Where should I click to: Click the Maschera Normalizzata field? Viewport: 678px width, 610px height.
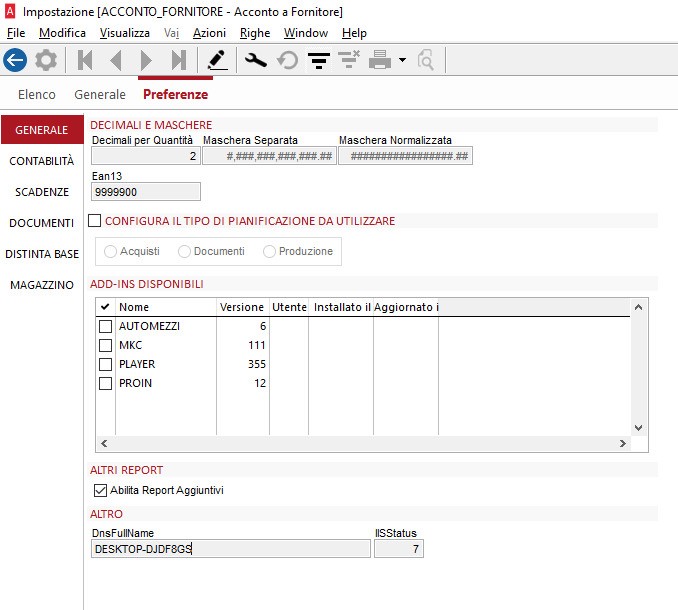tap(406, 156)
